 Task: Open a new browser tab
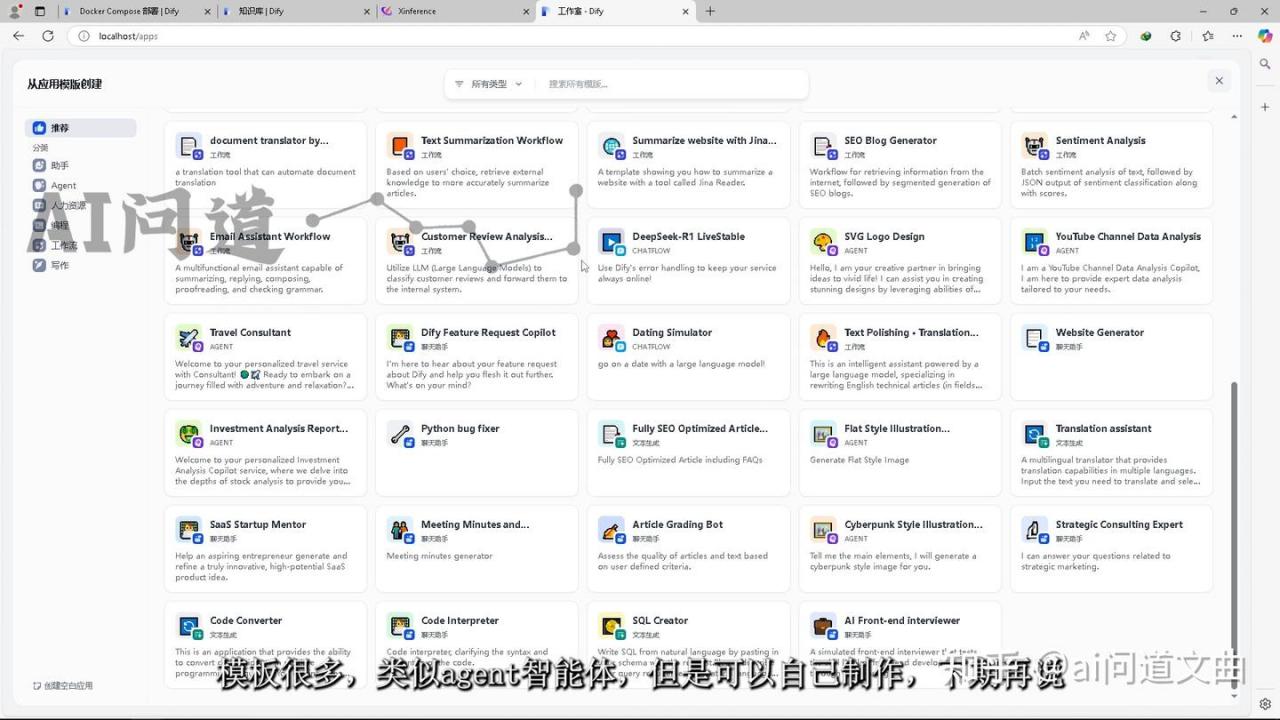710,11
